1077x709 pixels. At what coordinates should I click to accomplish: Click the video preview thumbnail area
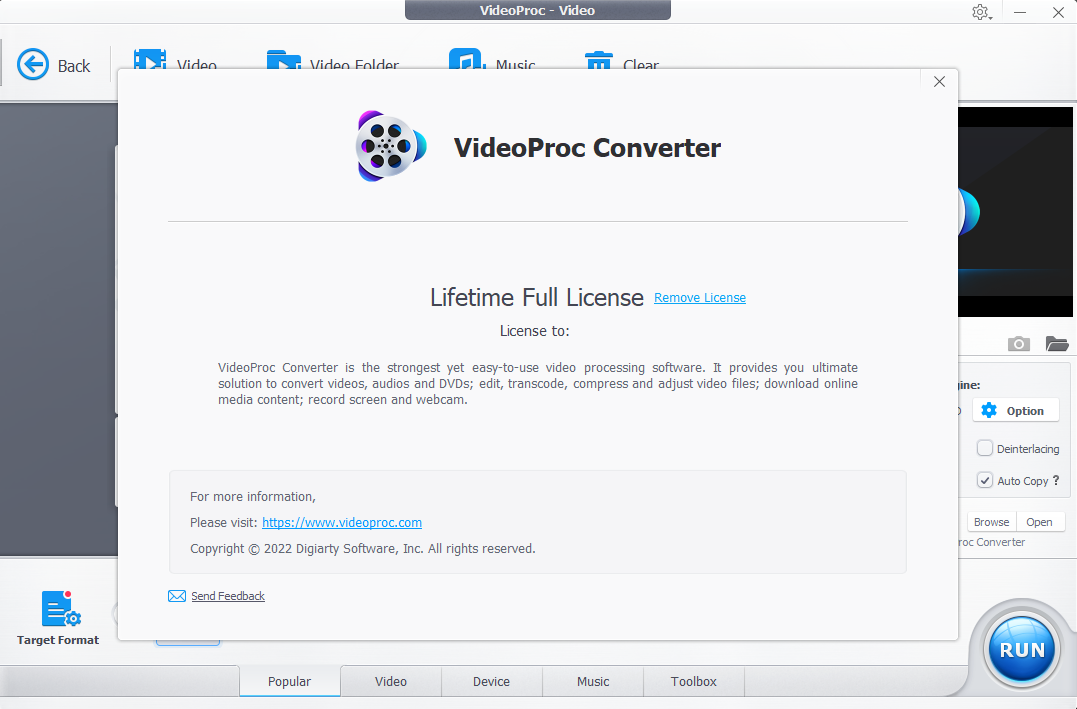(1015, 212)
